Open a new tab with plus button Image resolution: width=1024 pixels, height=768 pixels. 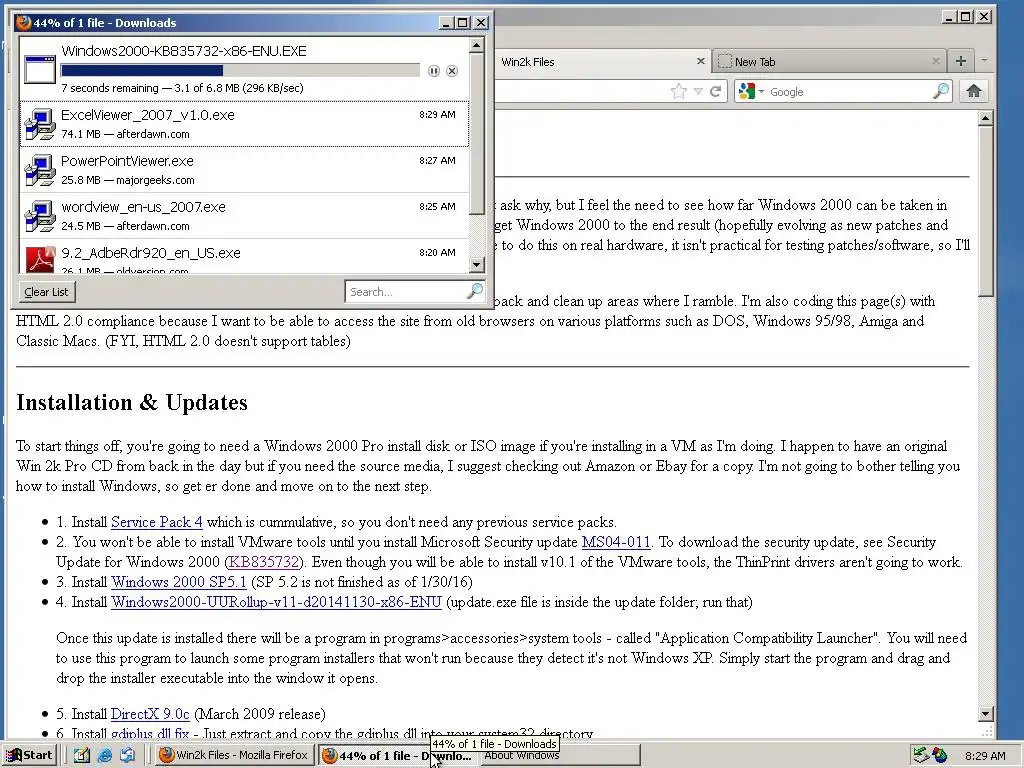point(961,61)
